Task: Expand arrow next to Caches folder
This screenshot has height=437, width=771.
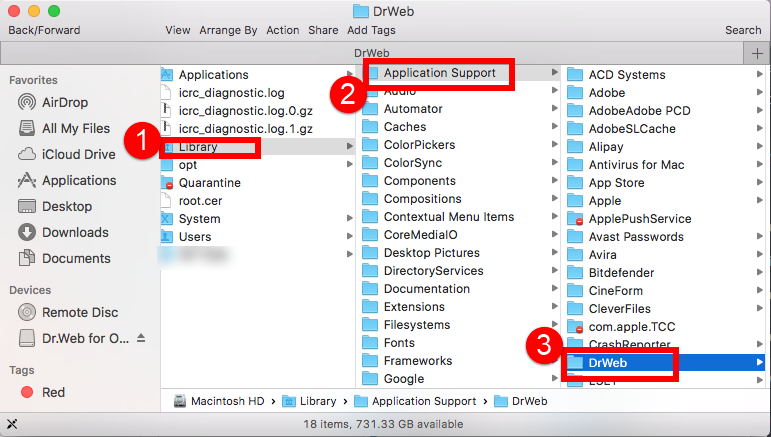Action: 555,126
